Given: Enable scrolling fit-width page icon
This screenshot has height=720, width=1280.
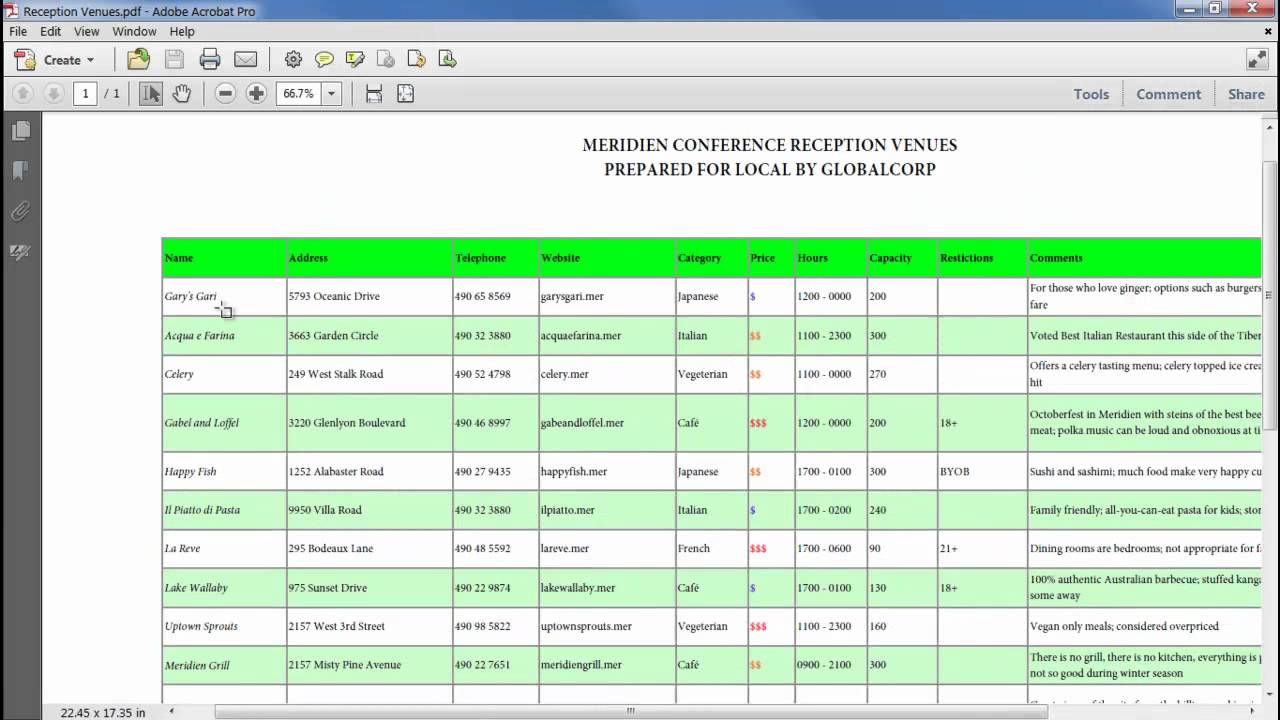Looking at the screenshot, I should coord(374,94).
